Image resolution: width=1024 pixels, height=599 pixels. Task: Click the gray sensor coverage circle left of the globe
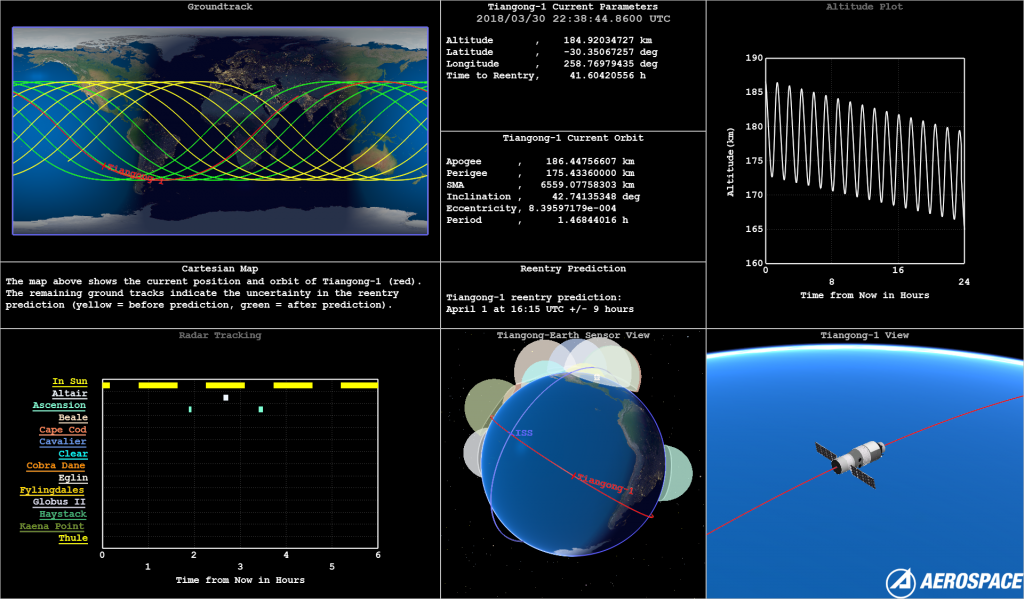tap(474, 451)
